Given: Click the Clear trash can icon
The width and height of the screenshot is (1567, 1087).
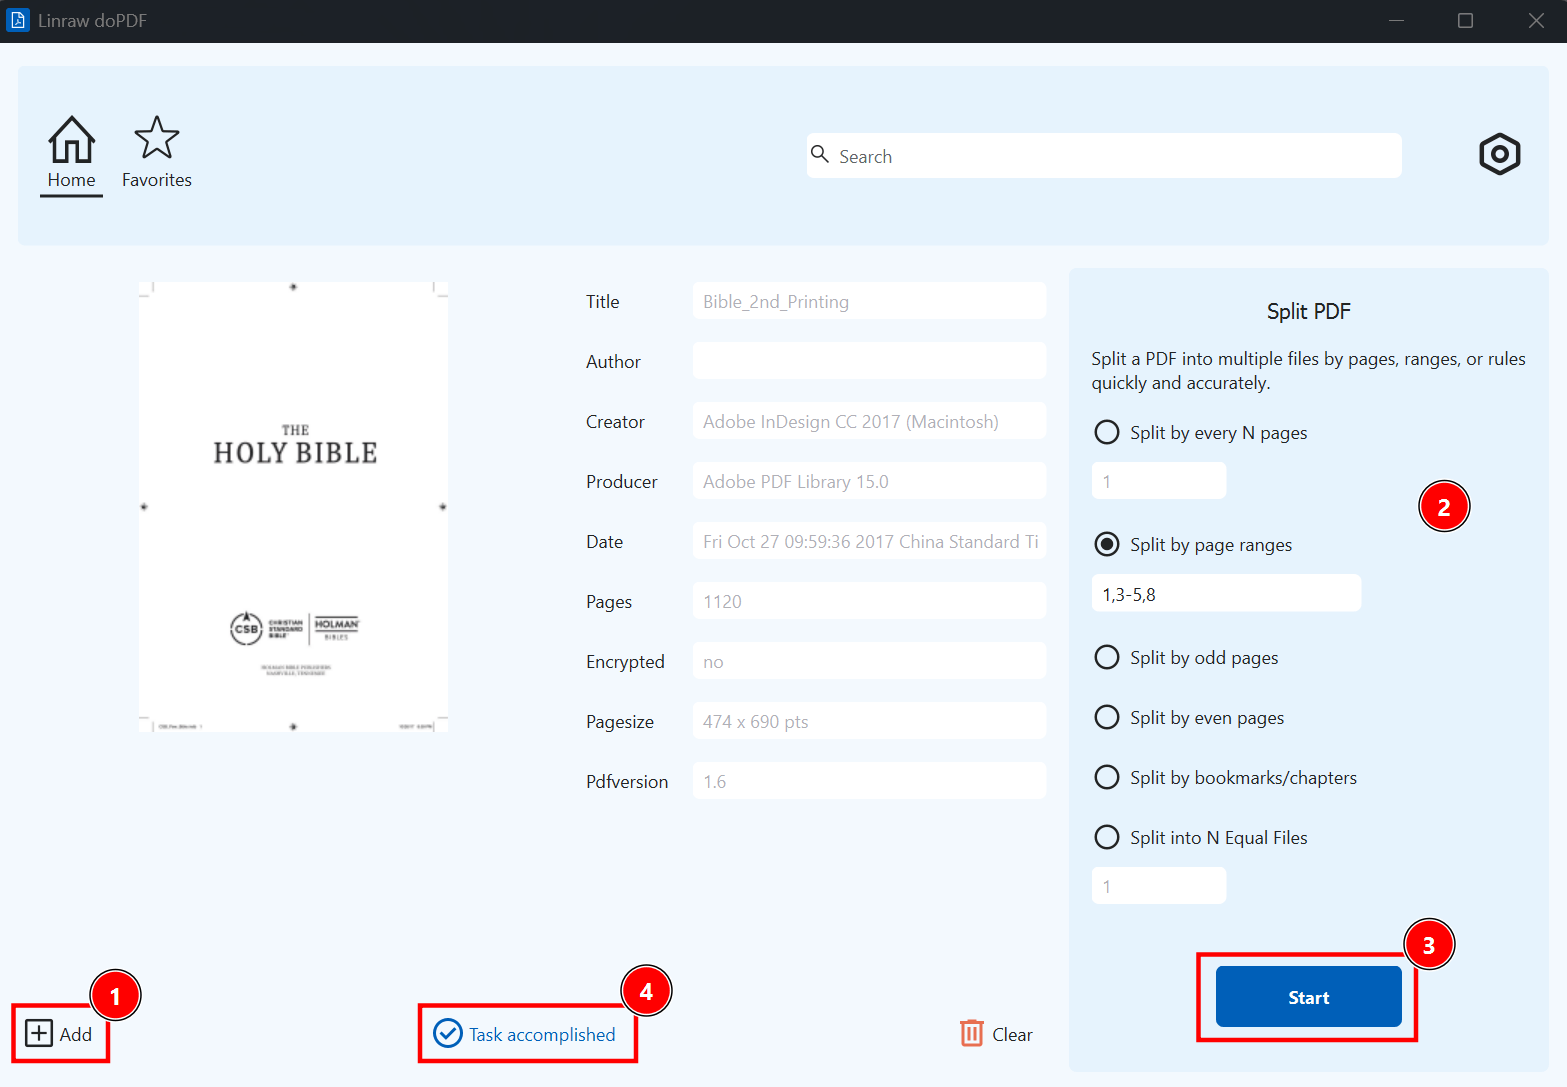Looking at the screenshot, I should (971, 1033).
